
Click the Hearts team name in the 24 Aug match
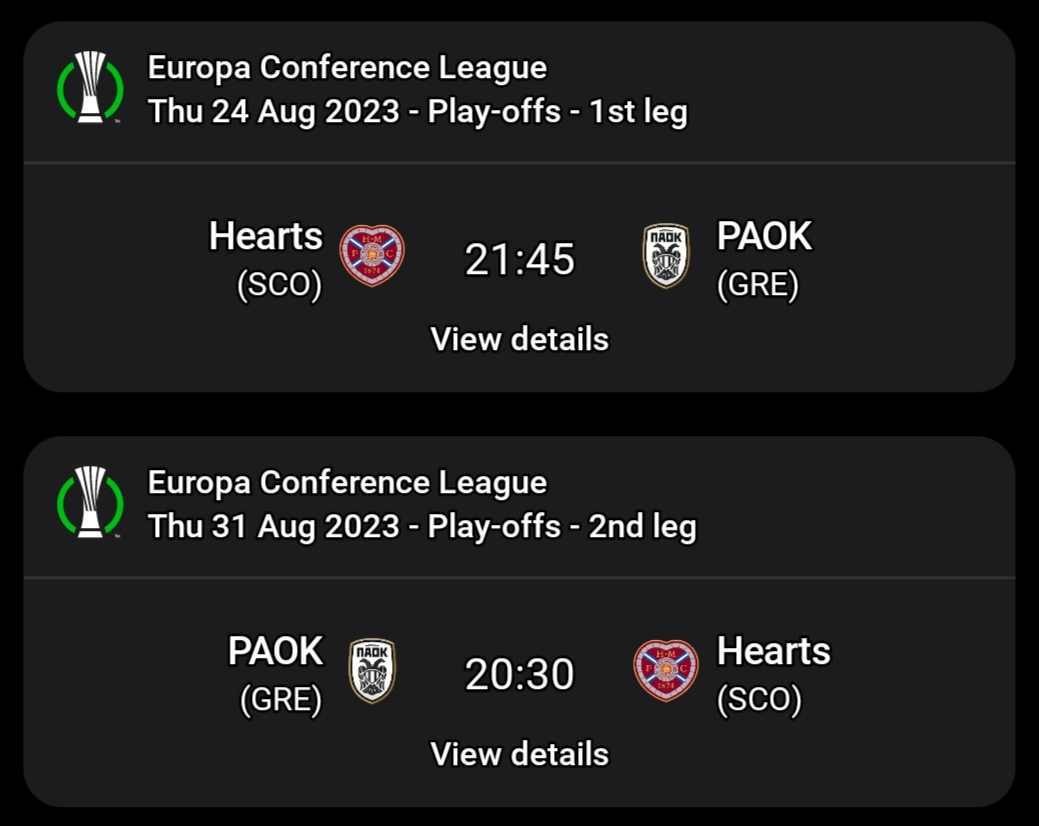tap(266, 237)
